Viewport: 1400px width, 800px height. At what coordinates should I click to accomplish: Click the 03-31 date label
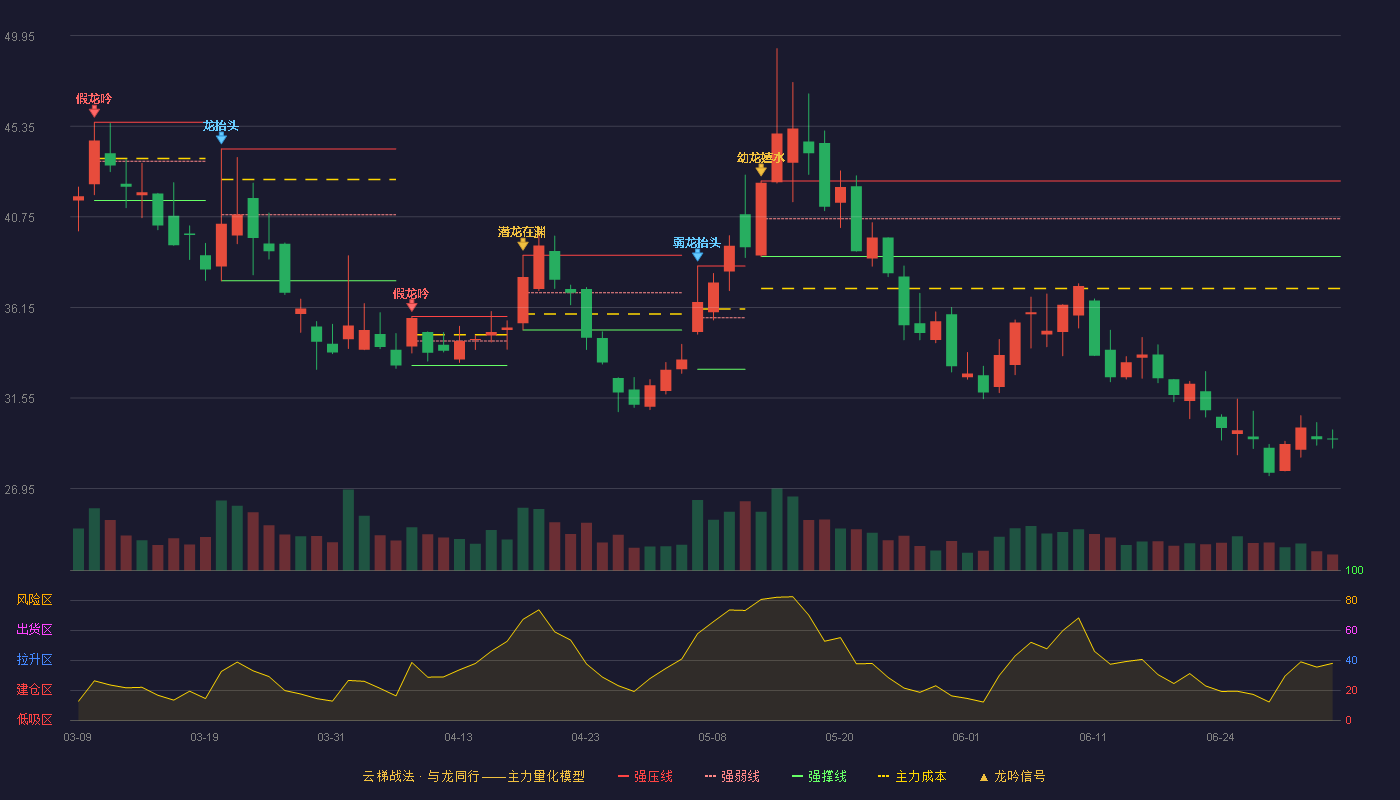[332, 737]
